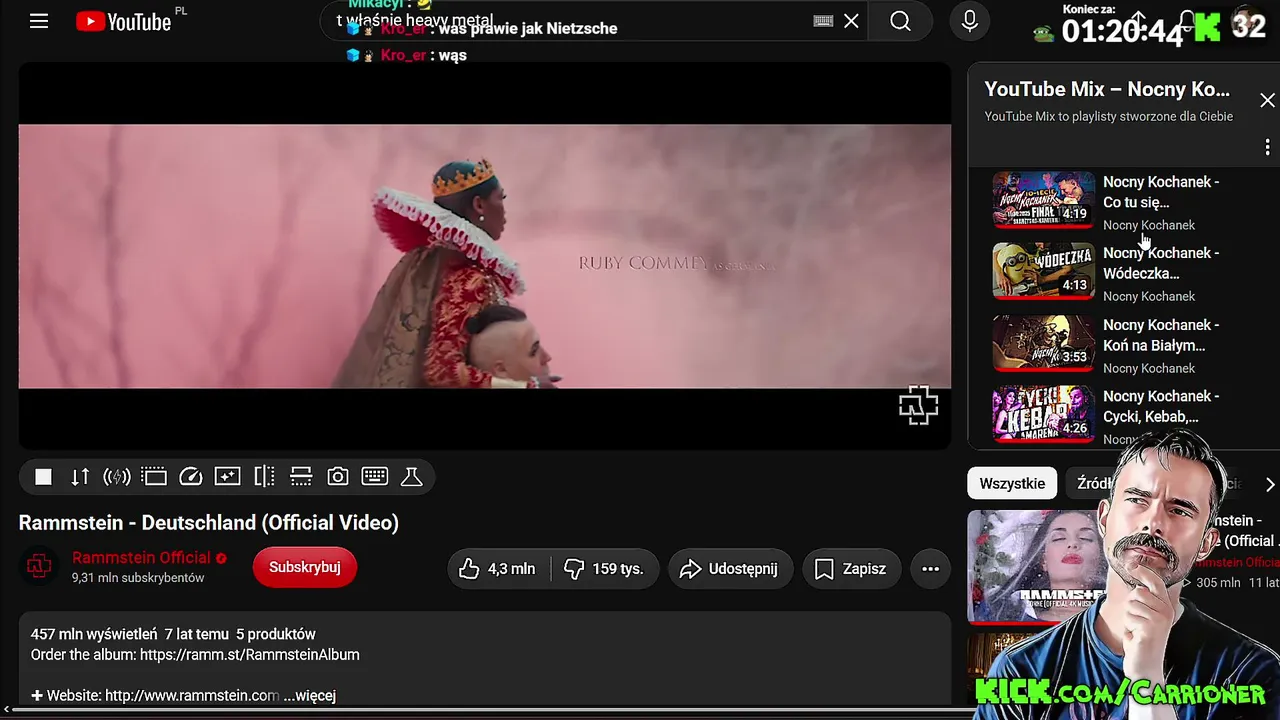1280x720 pixels.
Task: Select the Wszystkie filter chip
Action: point(1012,484)
